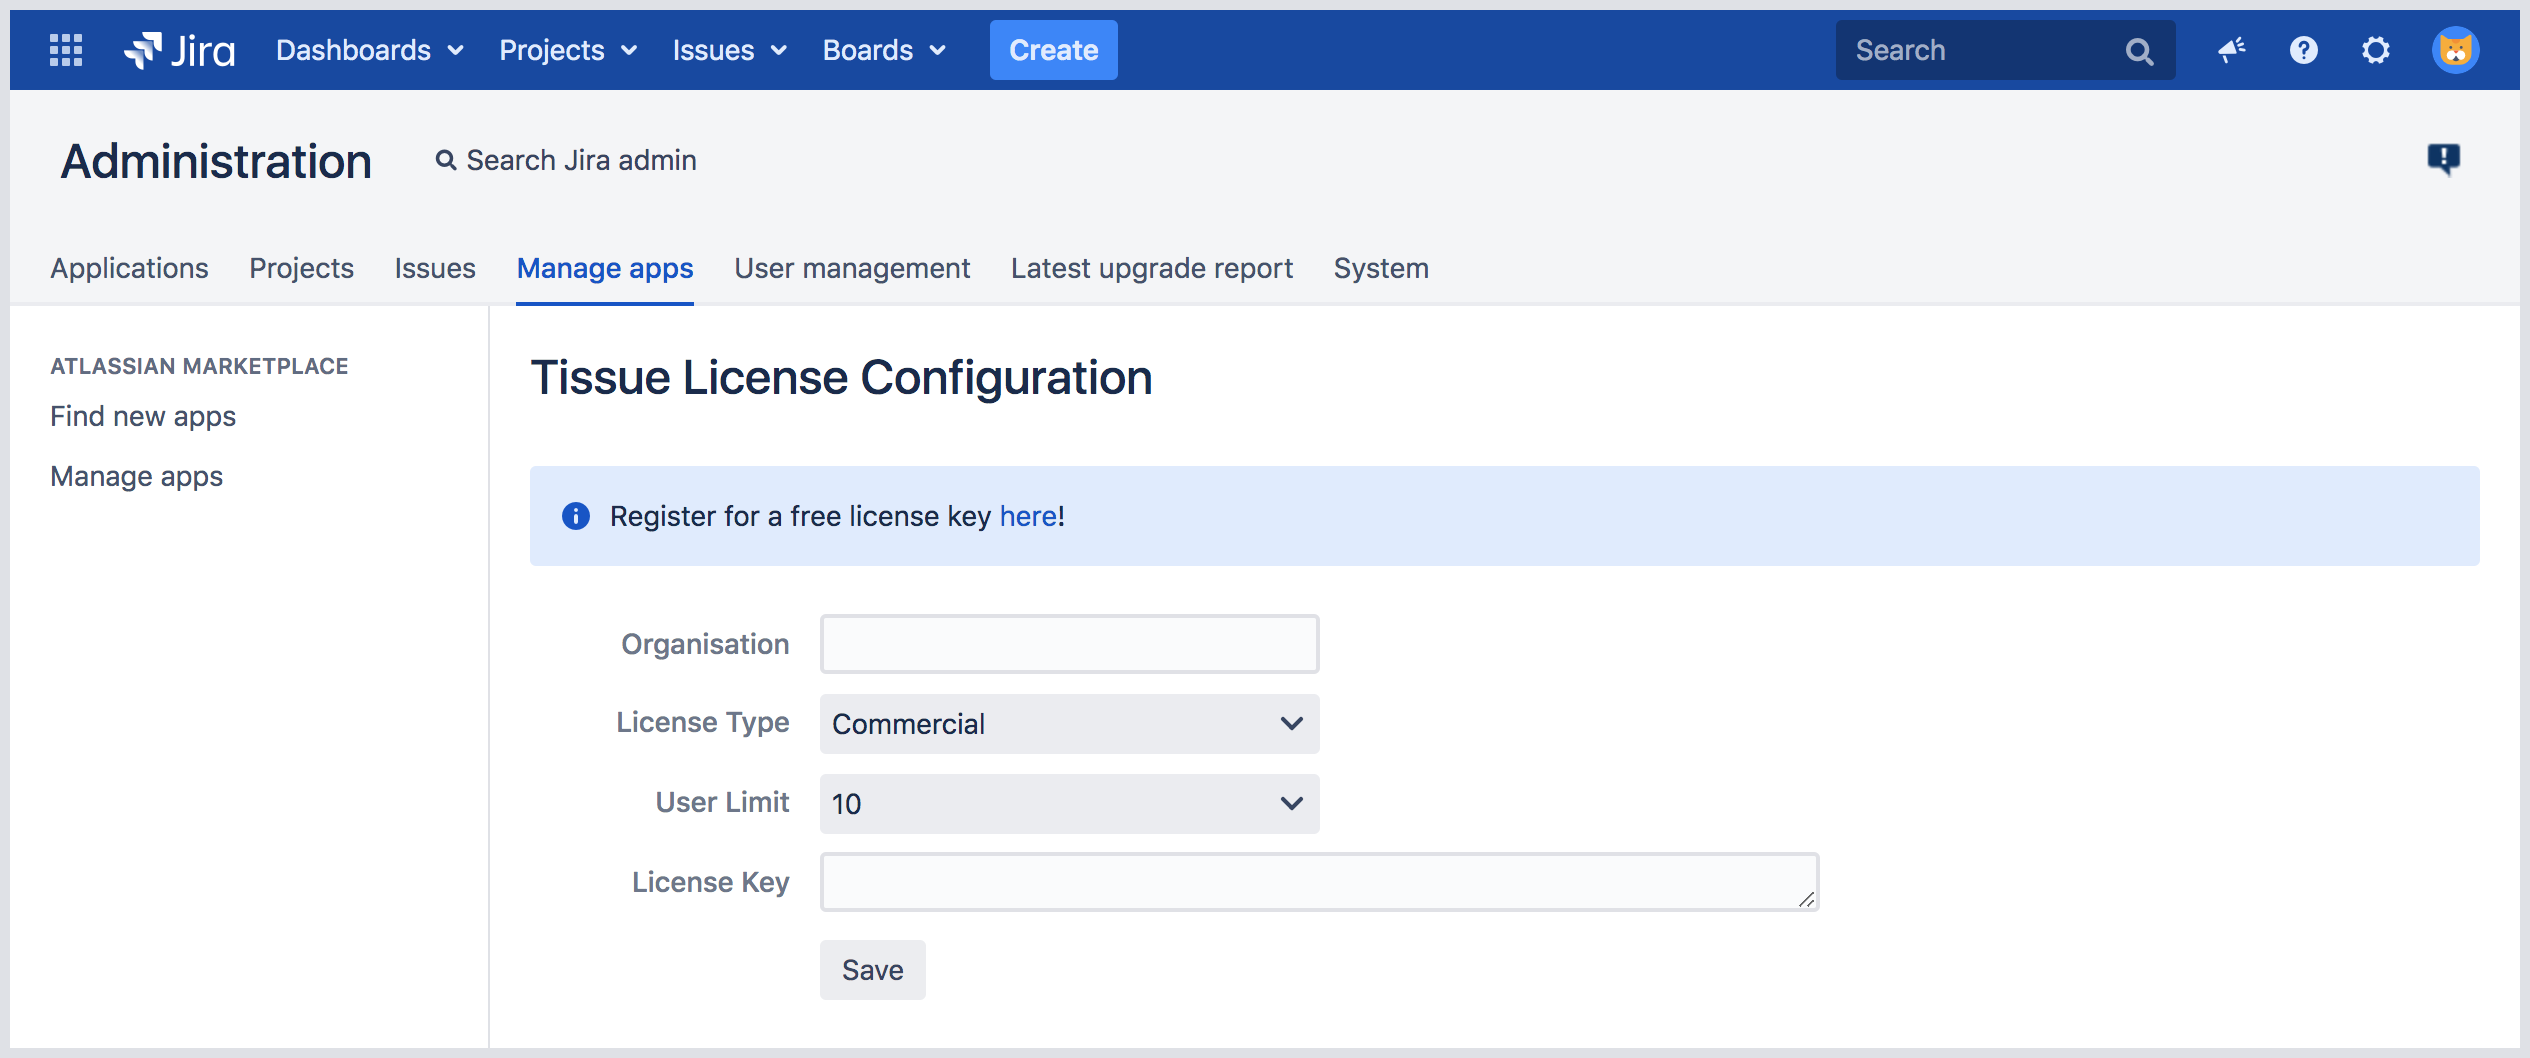
Task: Expand the Dashboards dropdown menu
Action: [x=370, y=50]
